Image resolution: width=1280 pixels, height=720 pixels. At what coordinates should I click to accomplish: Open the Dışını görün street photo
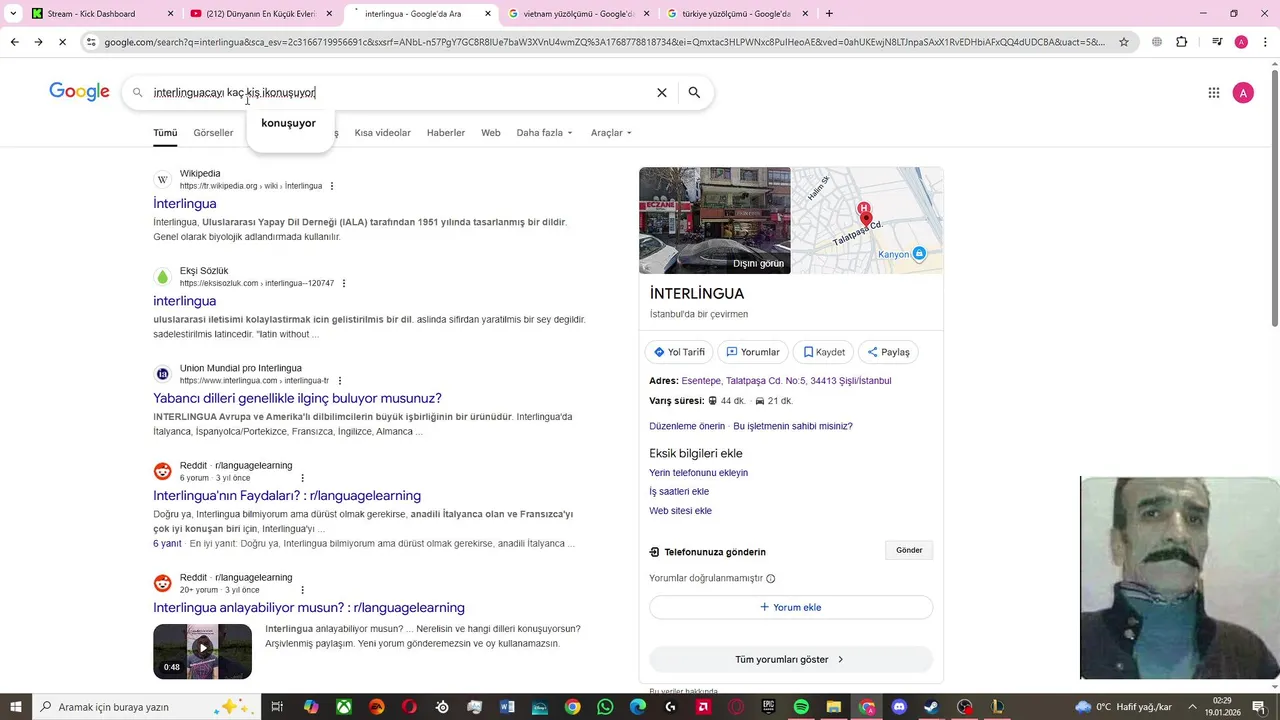715,220
